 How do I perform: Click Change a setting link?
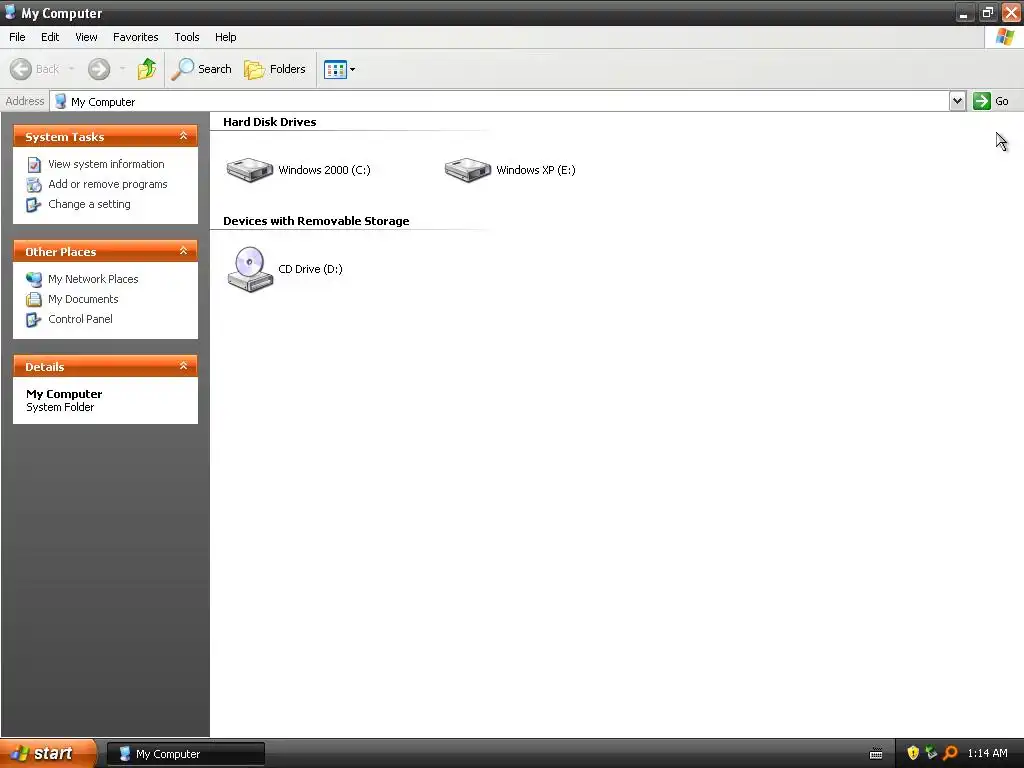pos(89,204)
